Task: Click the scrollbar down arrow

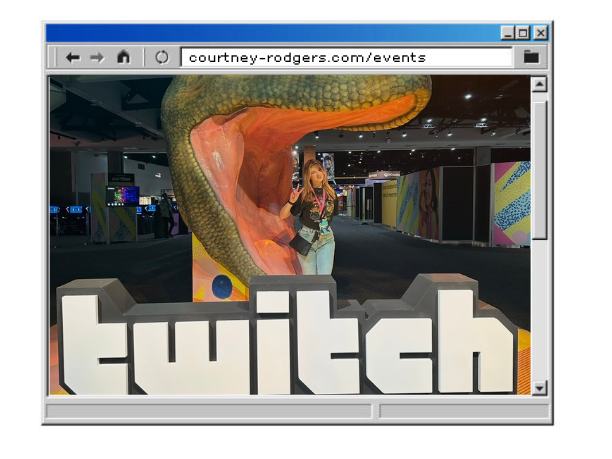Action: [539, 388]
